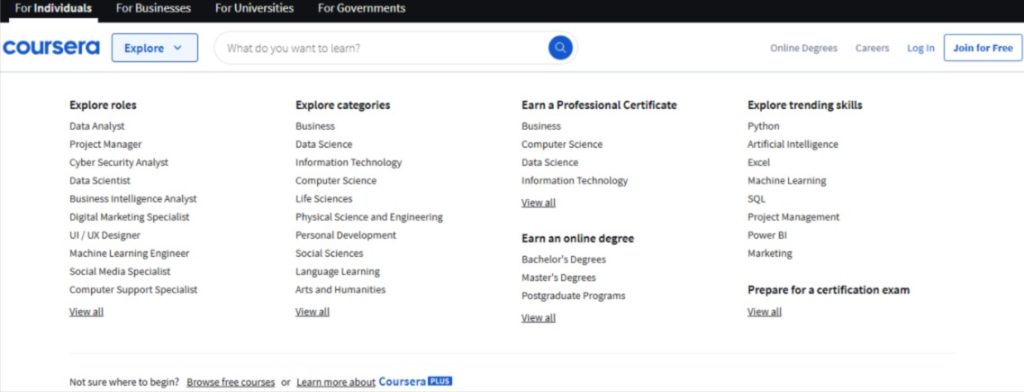The height and width of the screenshot is (392, 1024).
Task: Select Machine Learning Engineer role
Action: click(x=129, y=253)
